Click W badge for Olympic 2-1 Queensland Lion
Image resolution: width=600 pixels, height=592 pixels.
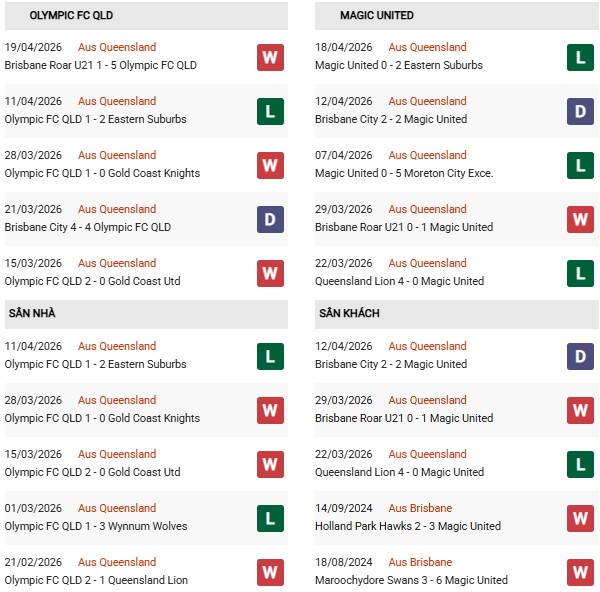tap(270, 572)
